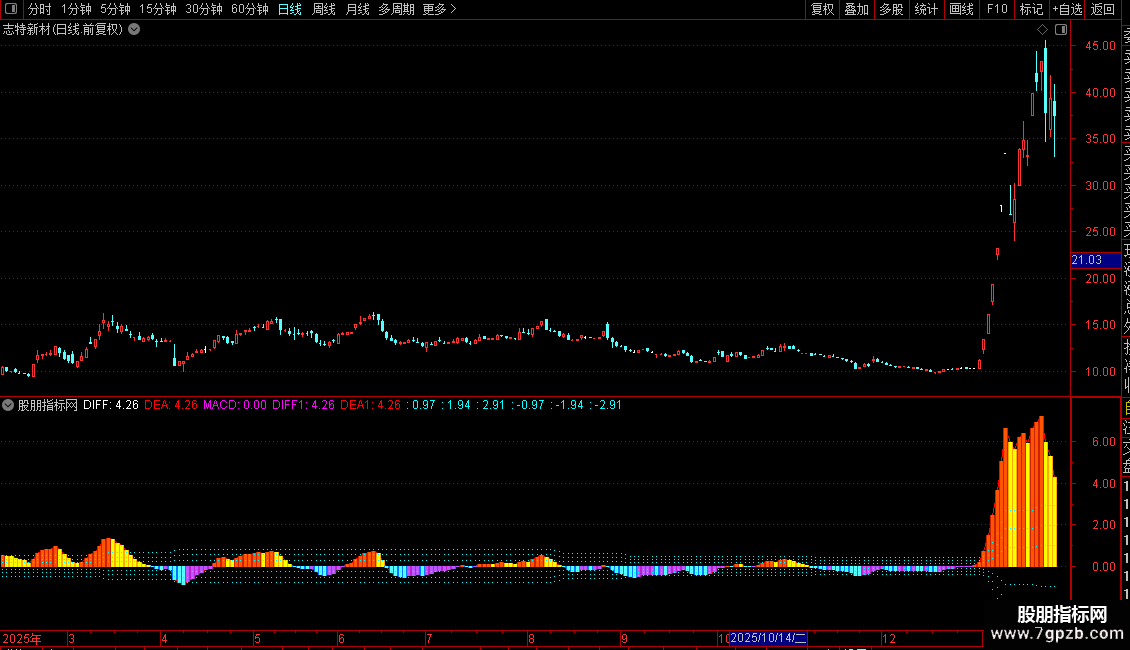Click month 5 on the time axis
The width and height of the screenshot is (1130, 650).
click(257, 638)
